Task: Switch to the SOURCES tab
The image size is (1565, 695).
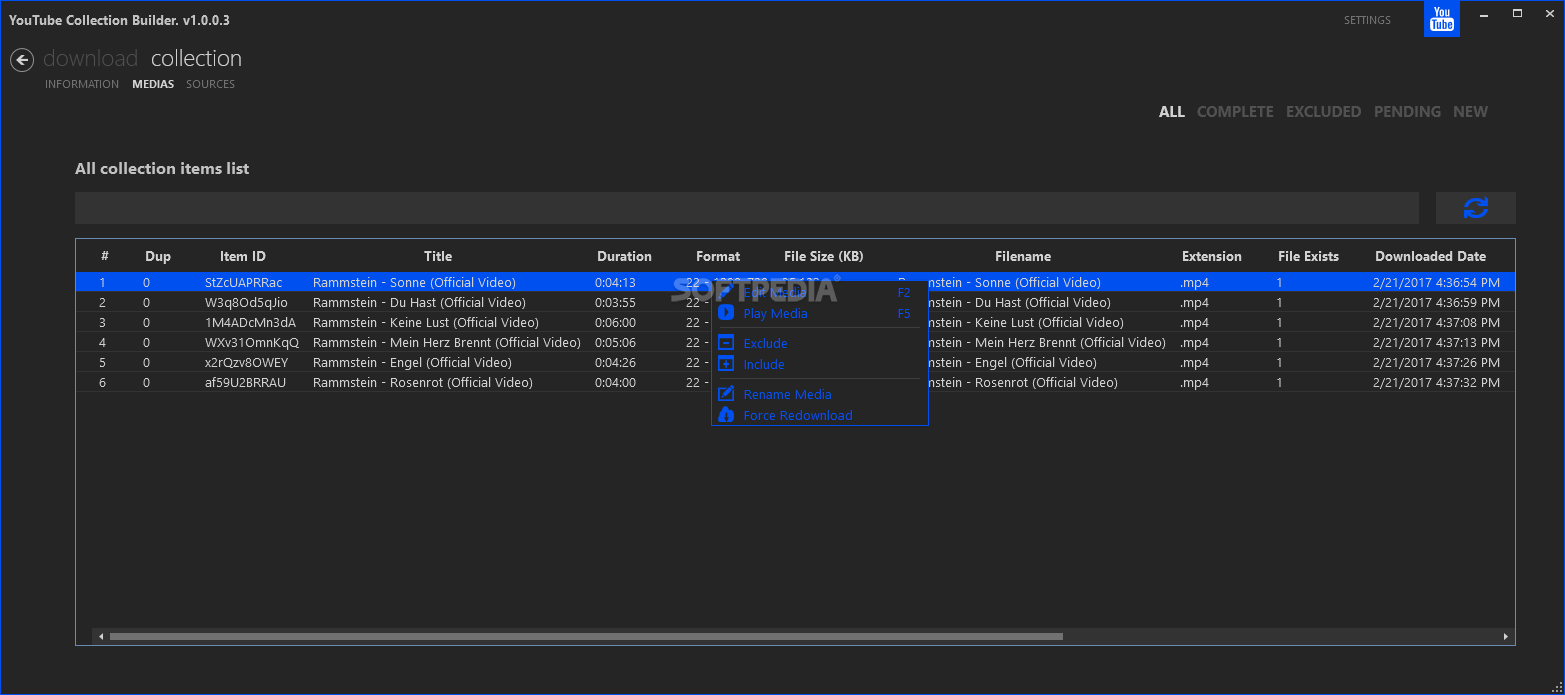Action: [210, 84]
